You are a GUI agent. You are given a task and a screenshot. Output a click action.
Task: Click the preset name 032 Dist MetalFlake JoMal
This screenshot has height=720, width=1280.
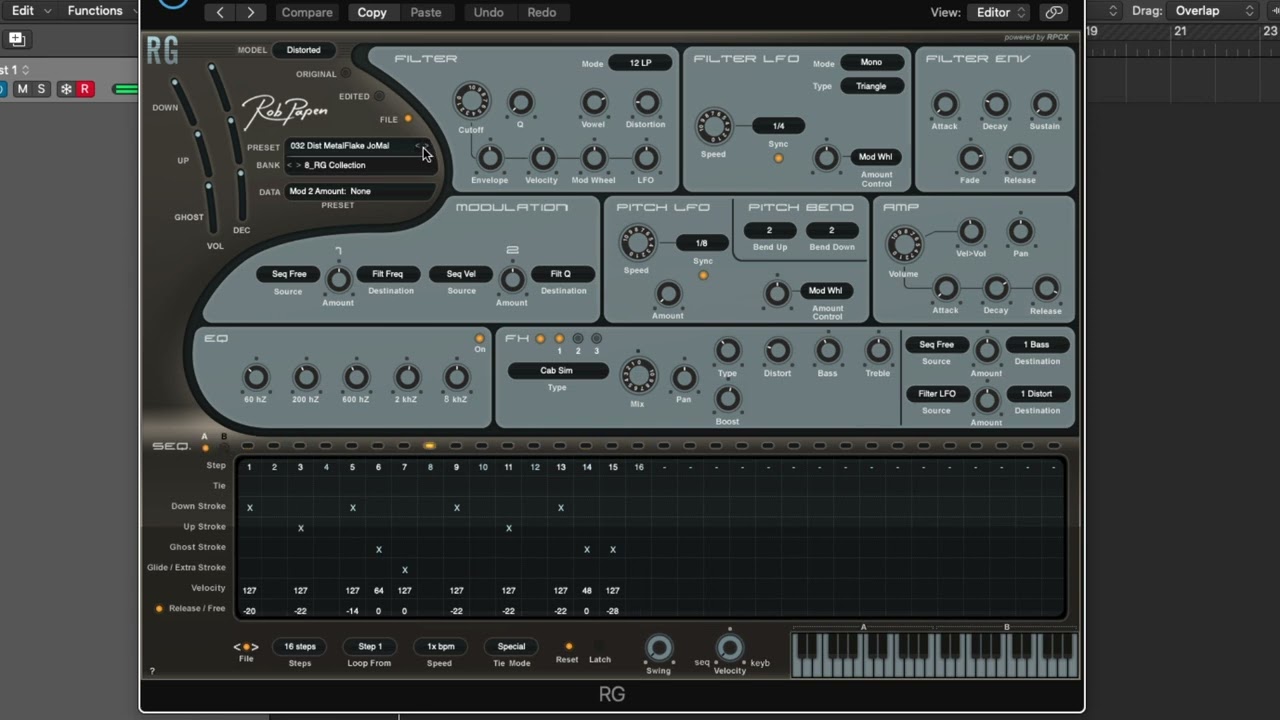[340, 146]
